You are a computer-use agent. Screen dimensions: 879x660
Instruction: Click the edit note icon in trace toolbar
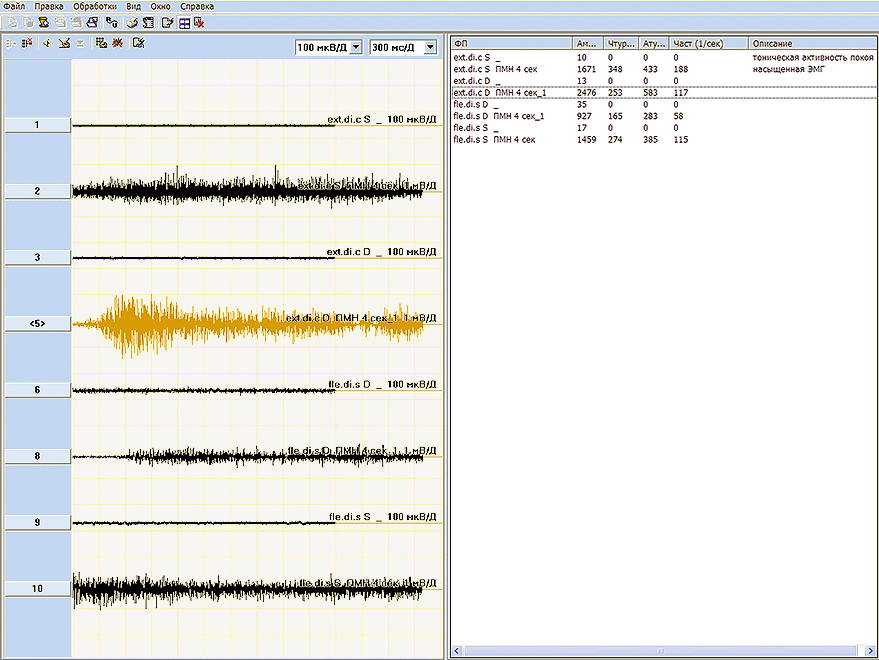tap(138, 43)
